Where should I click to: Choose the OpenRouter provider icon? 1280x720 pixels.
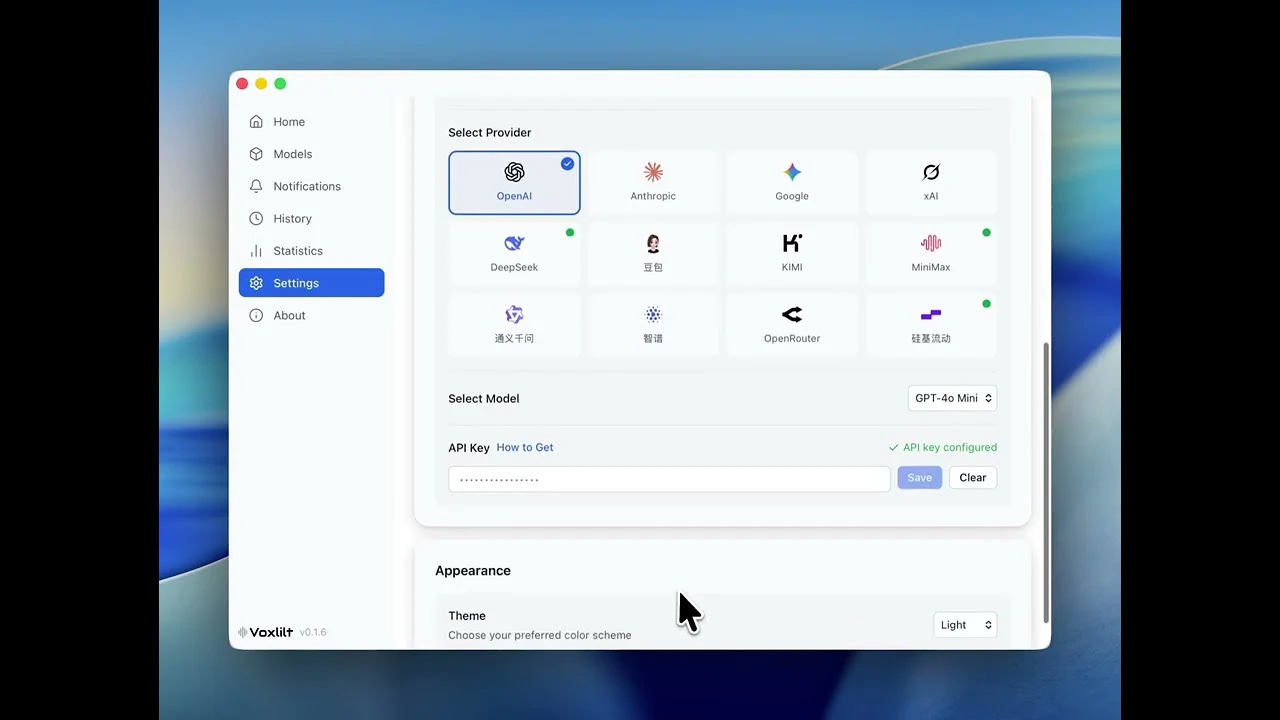(792, 314)
